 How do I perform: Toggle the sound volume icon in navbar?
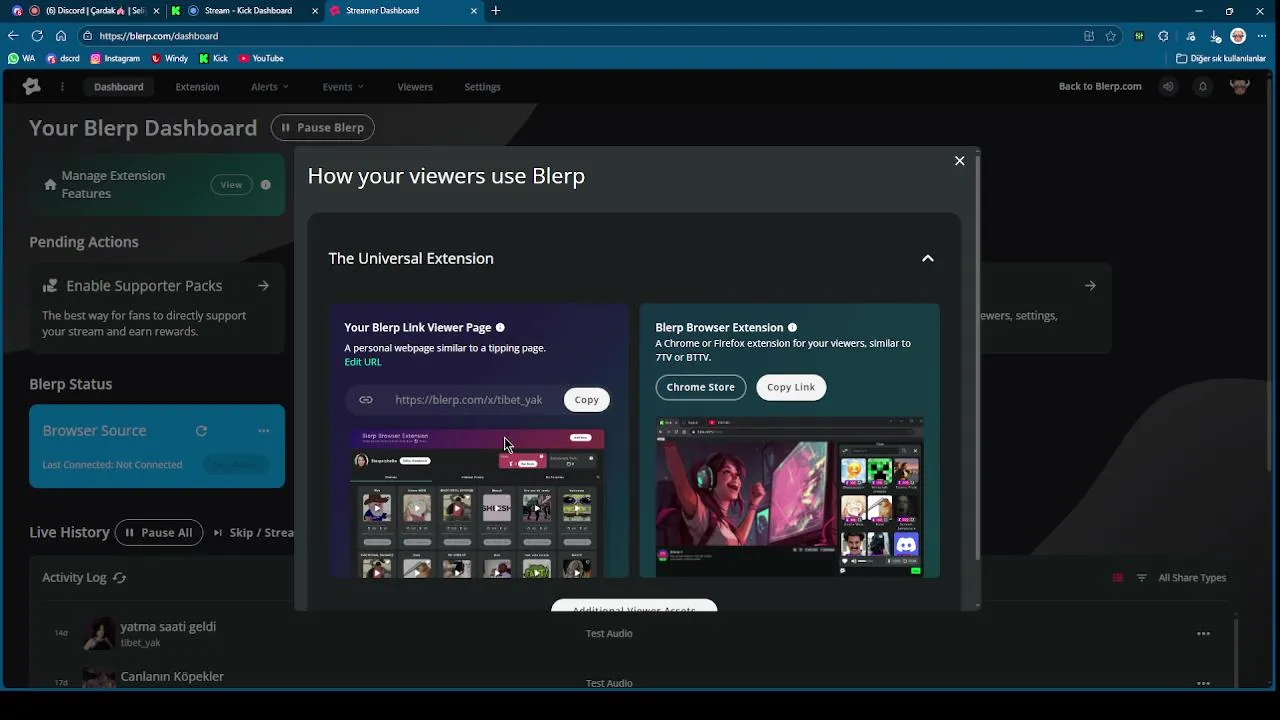coord(1168,86)
